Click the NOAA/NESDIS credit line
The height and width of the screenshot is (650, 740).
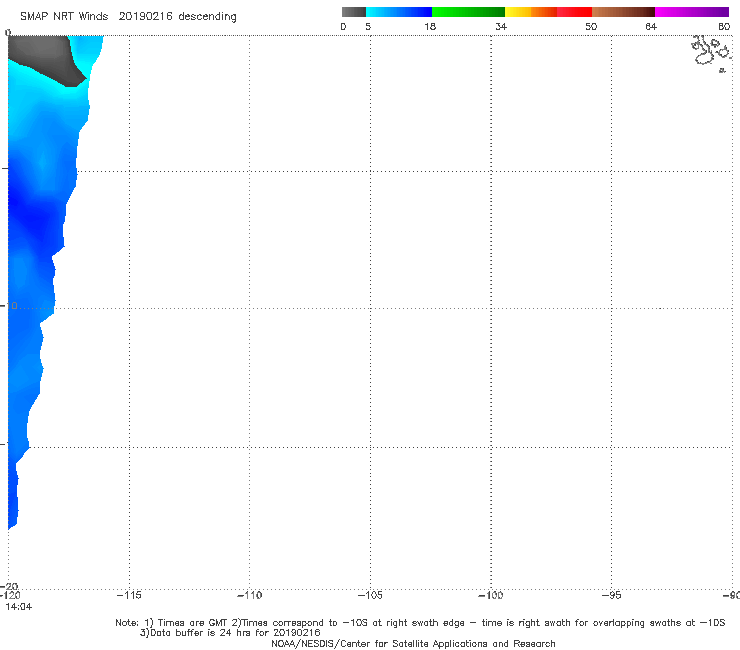pyautogui.click(x=413, y=644)
